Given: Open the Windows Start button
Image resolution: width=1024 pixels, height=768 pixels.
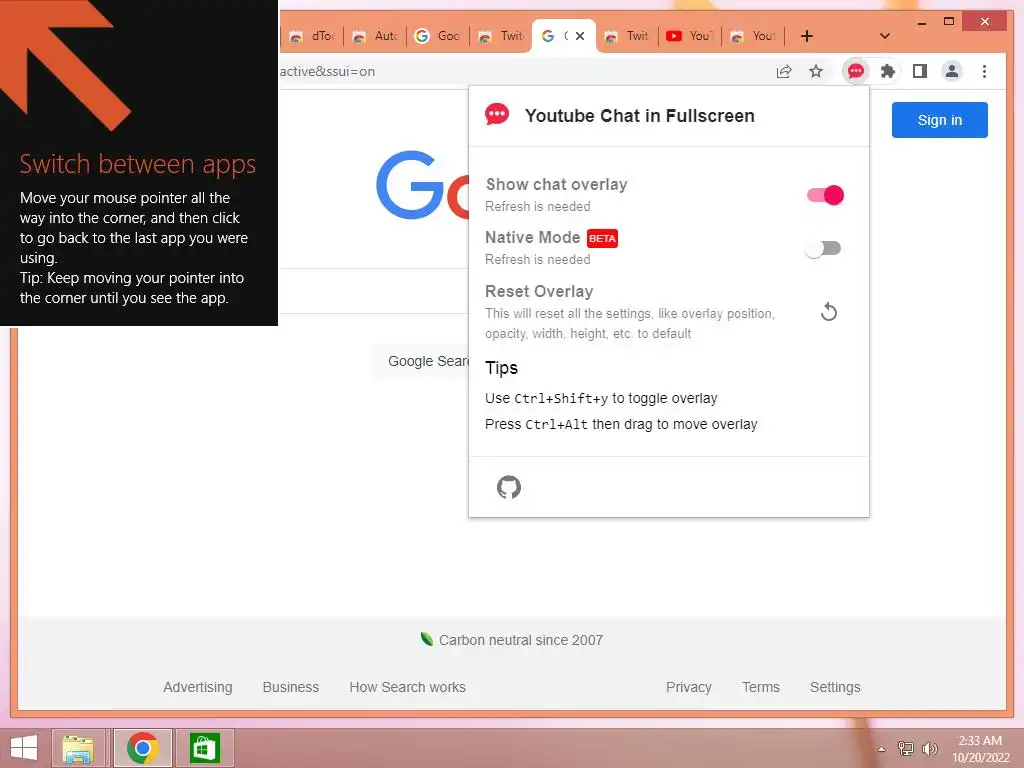Looking at the screenshot, I should click(x=24, y=748).
